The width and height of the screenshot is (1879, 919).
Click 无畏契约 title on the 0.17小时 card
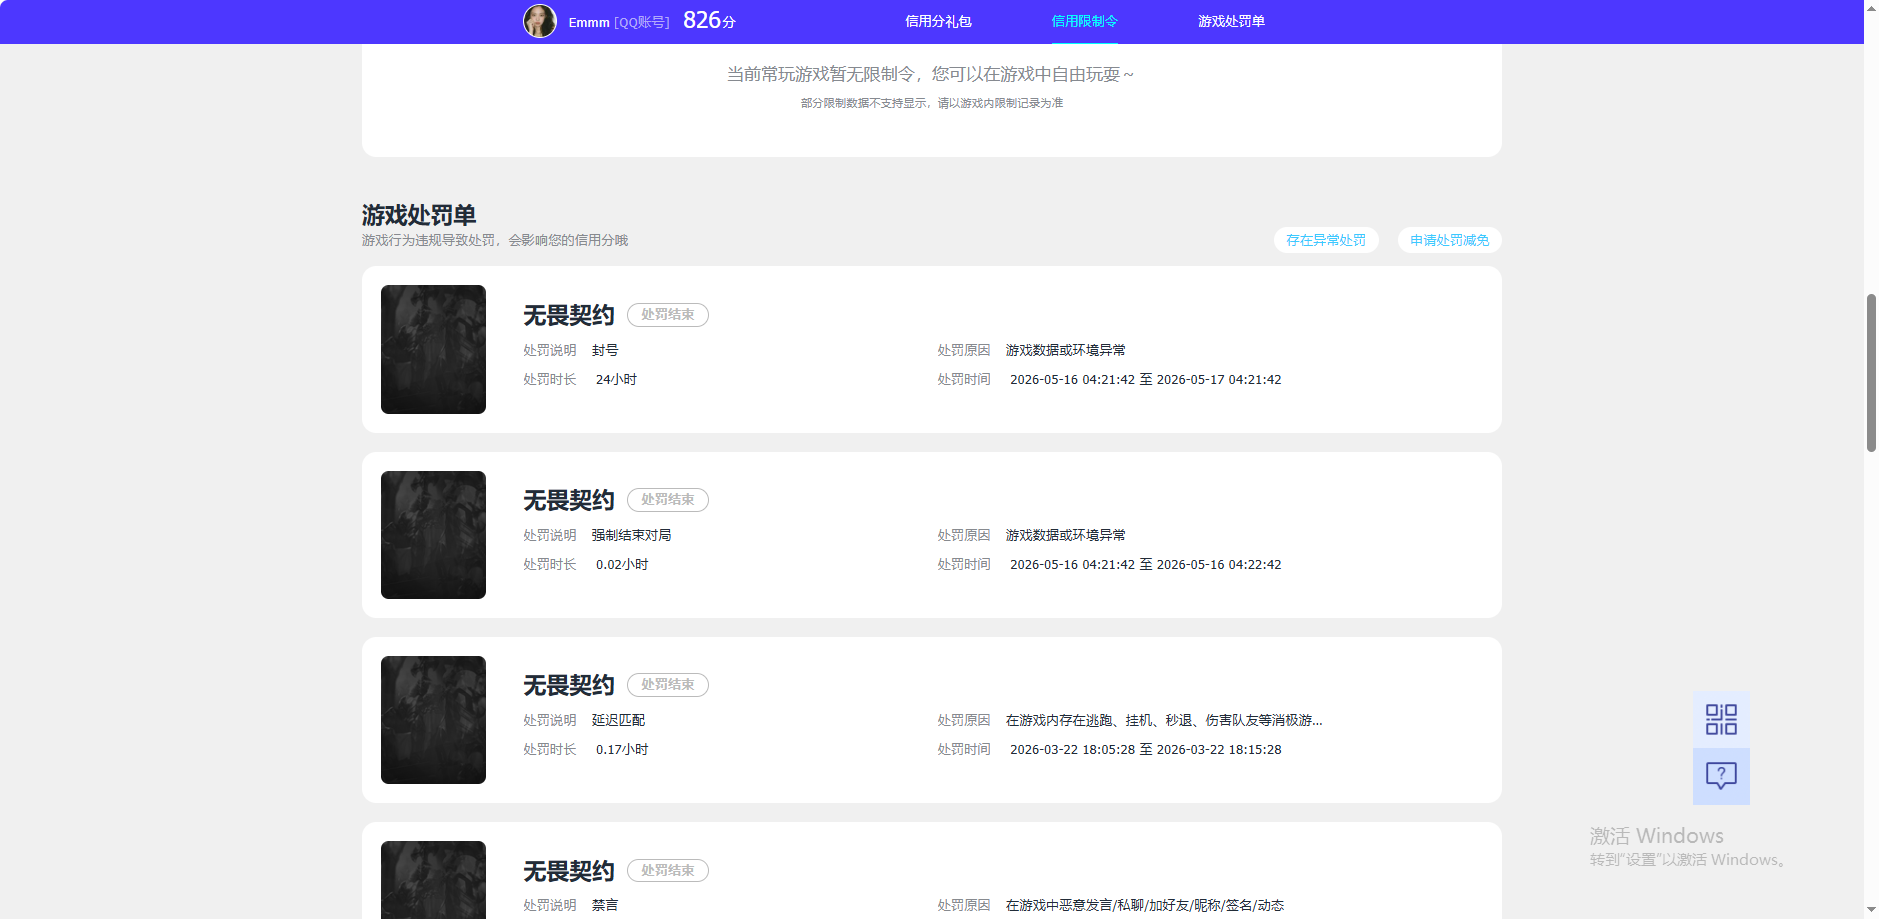[x=569, y=686]
